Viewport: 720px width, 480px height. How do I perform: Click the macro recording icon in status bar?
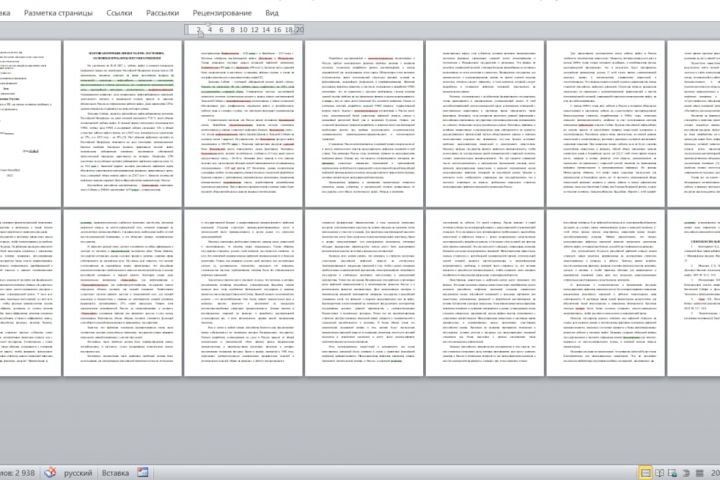(x=143, y=472)
